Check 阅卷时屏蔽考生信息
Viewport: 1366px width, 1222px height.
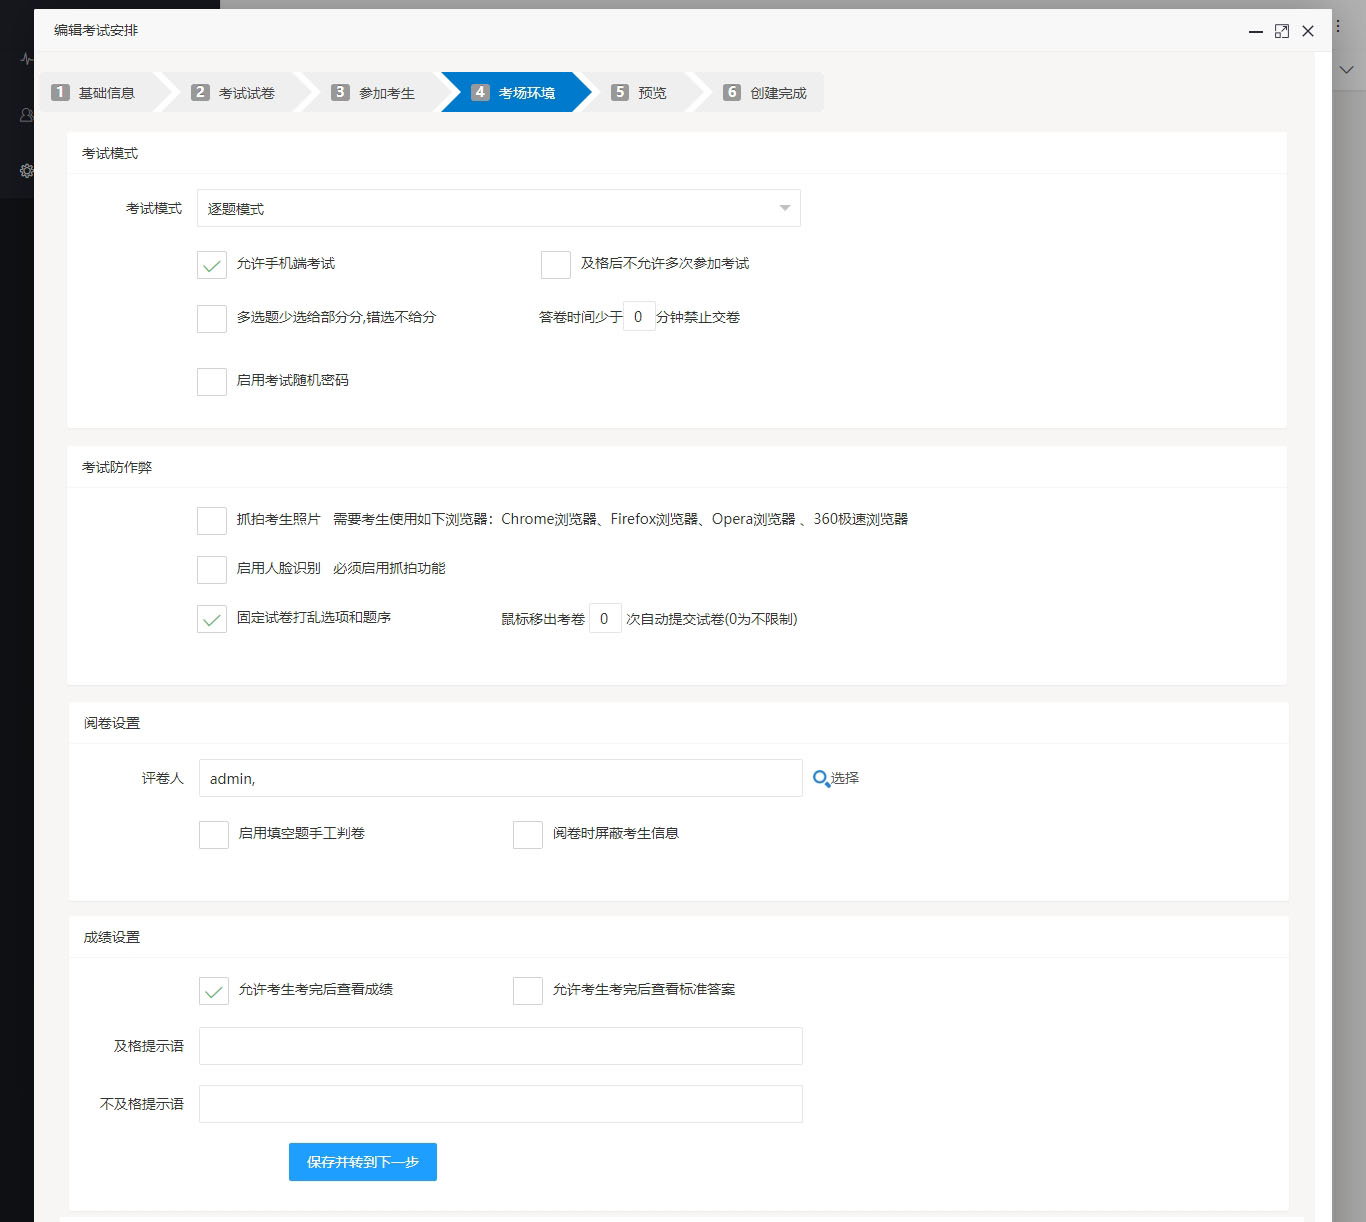[x=528, y=835]
